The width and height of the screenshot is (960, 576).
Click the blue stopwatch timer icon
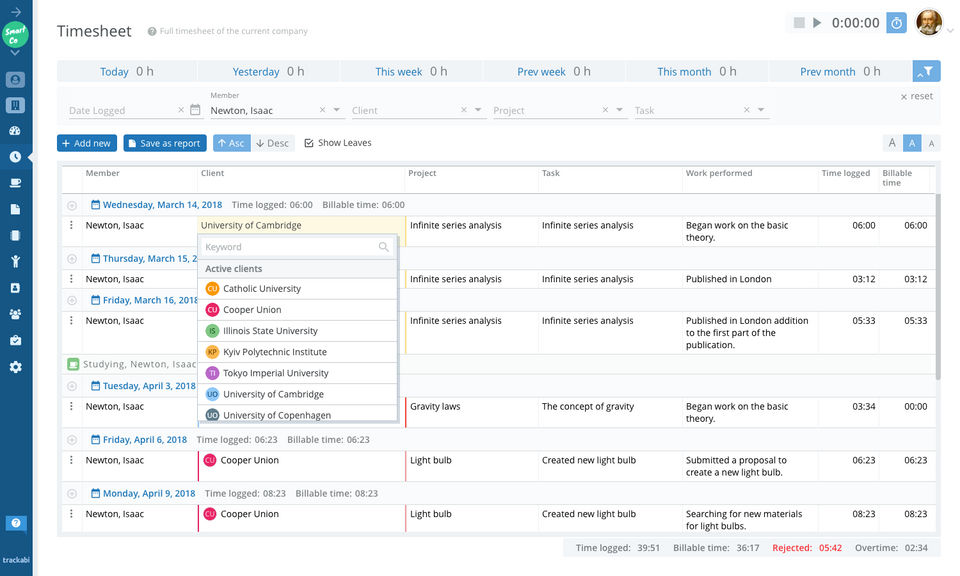coord(896,23)
